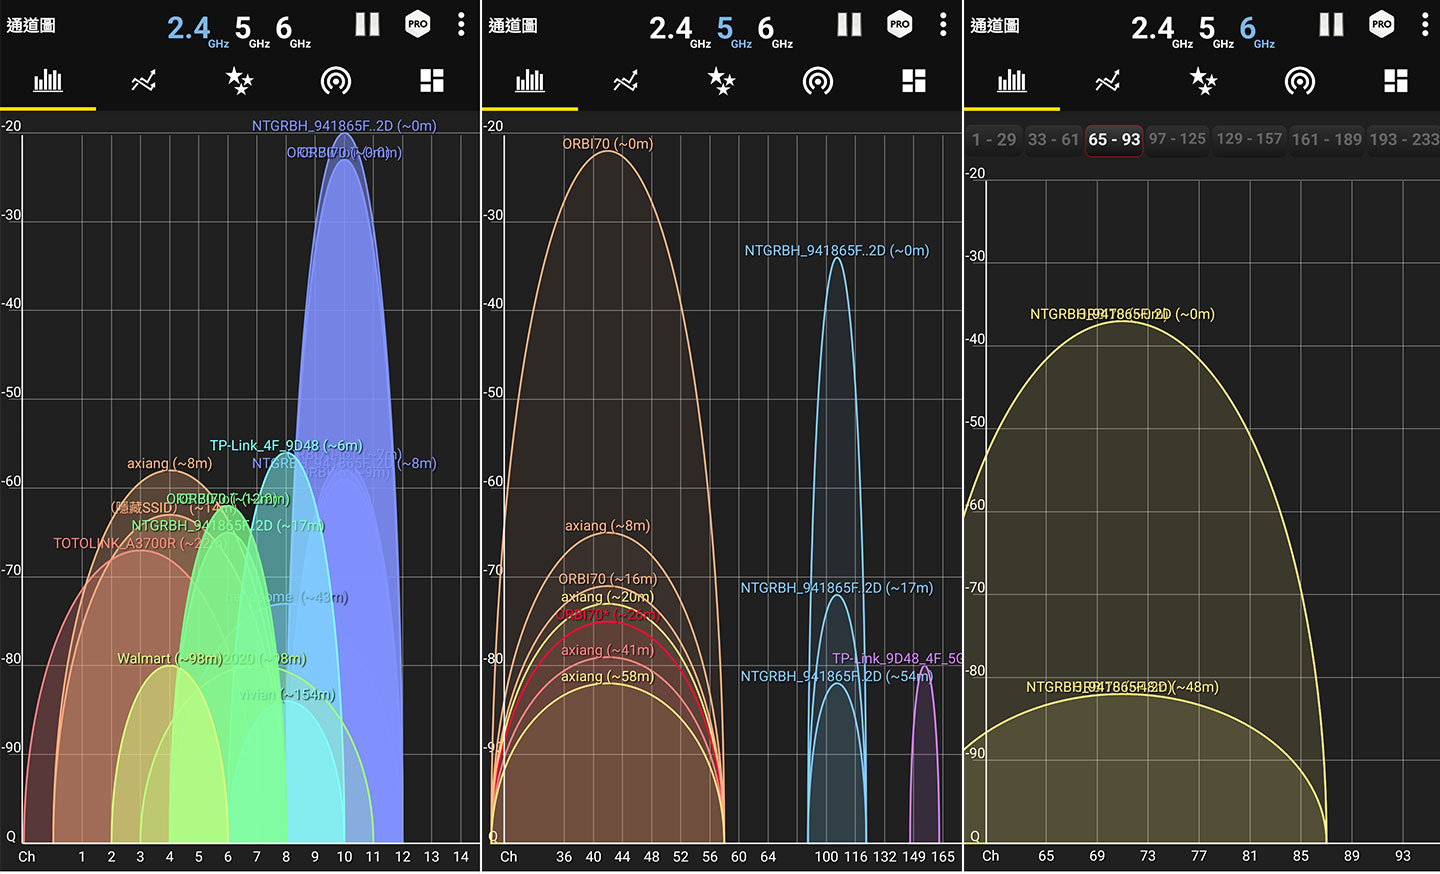1440x874 pixels.
Task: Tap the TOTOLINK_A3700R network label
Action: [138, 543]
